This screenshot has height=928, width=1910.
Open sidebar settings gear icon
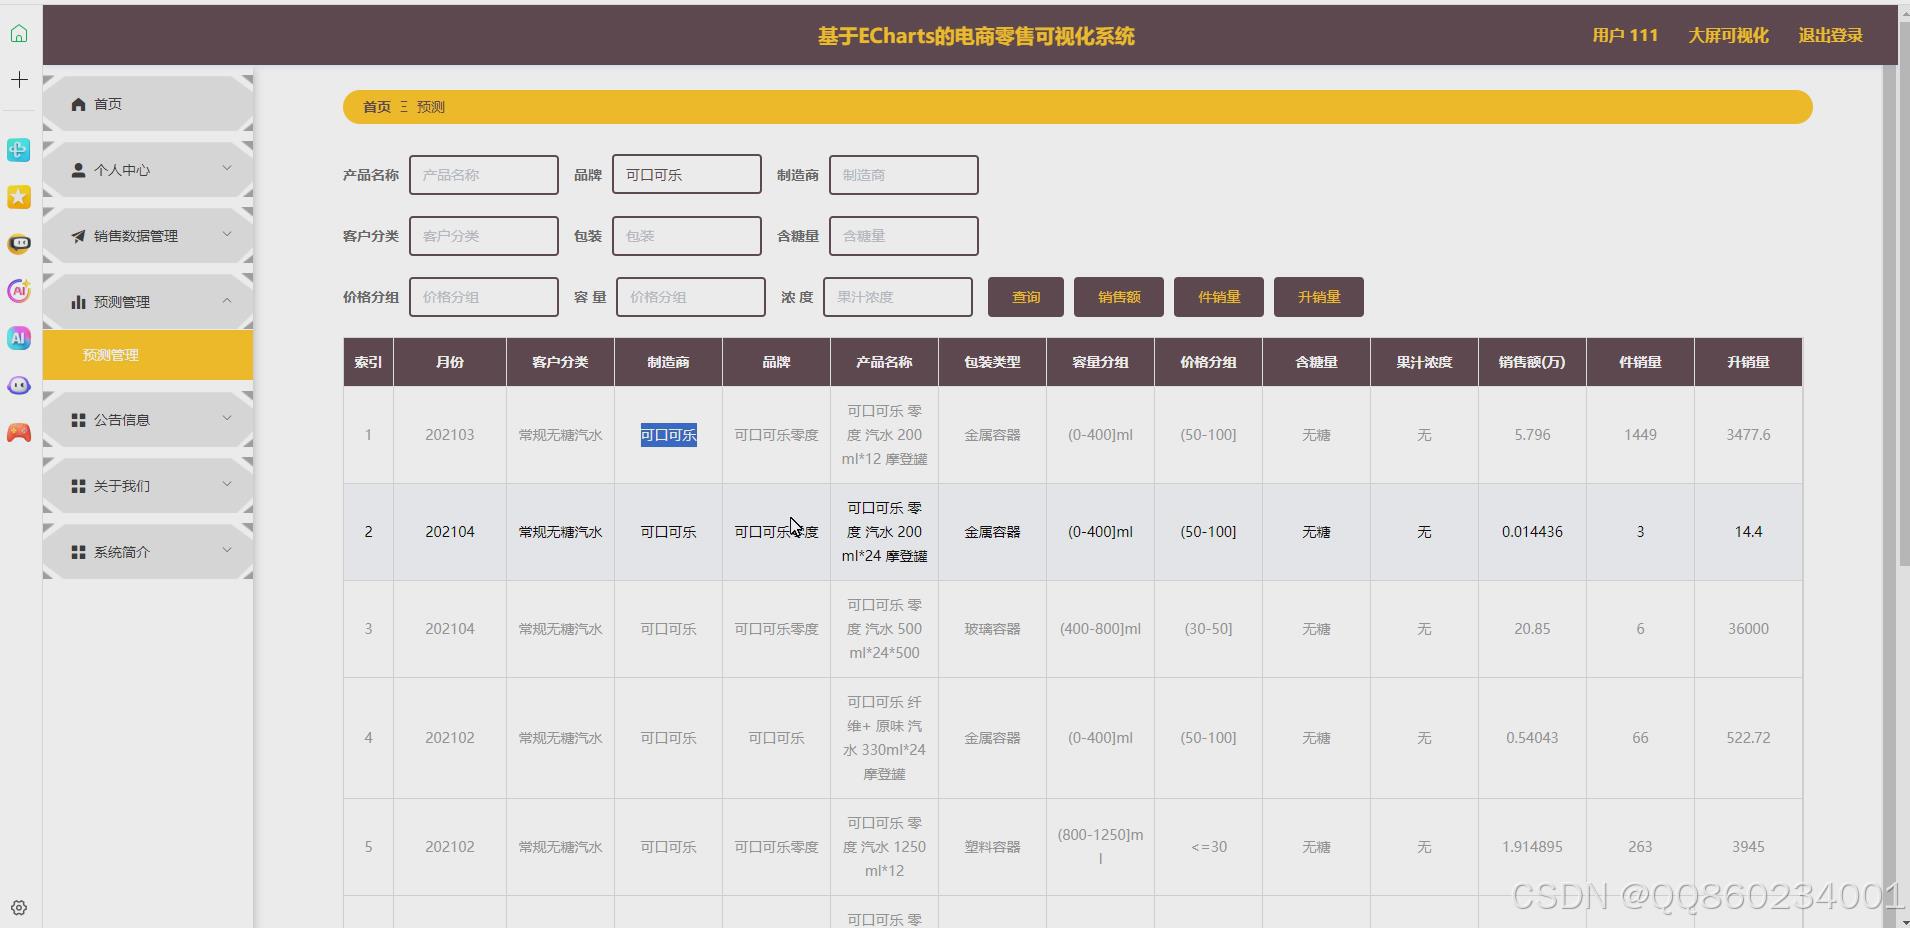tap(19, 908)
